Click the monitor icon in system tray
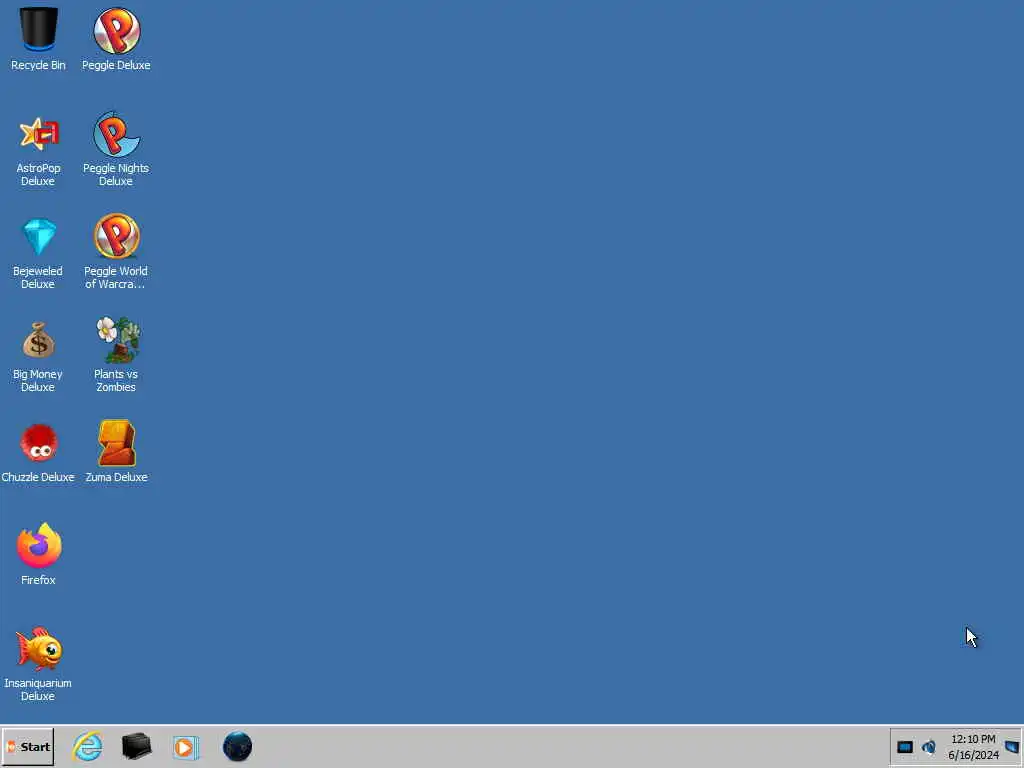Screen dimensions: 1024x768 pyautogui.click(x=904, y=747)
